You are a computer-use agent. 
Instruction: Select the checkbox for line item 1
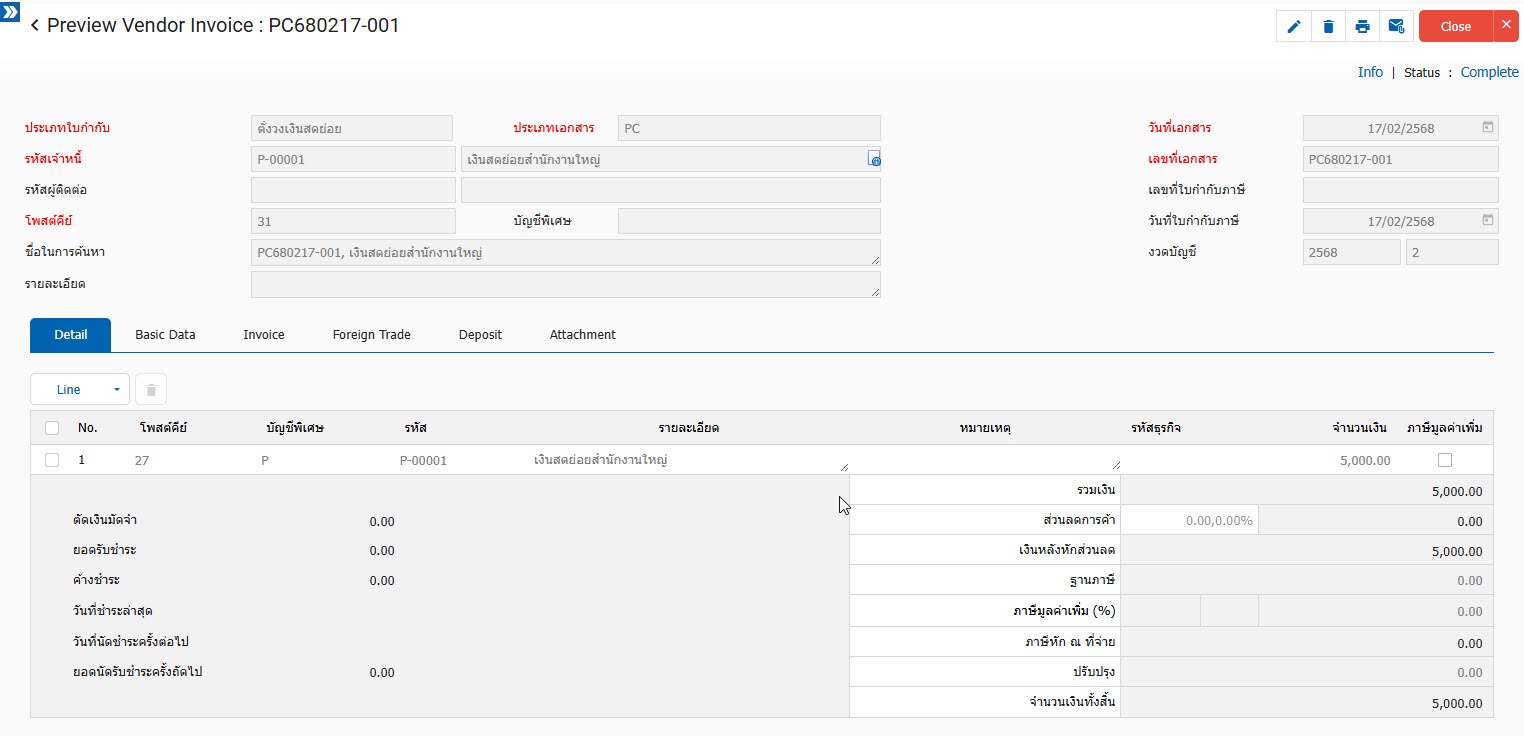pos(52,460)
